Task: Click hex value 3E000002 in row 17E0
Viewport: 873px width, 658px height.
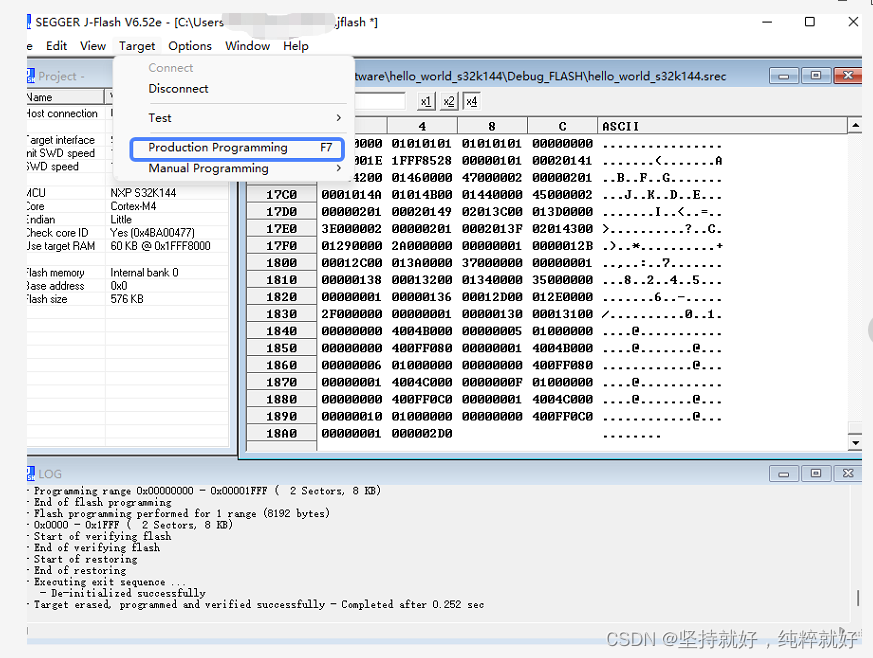Action: 351,229
